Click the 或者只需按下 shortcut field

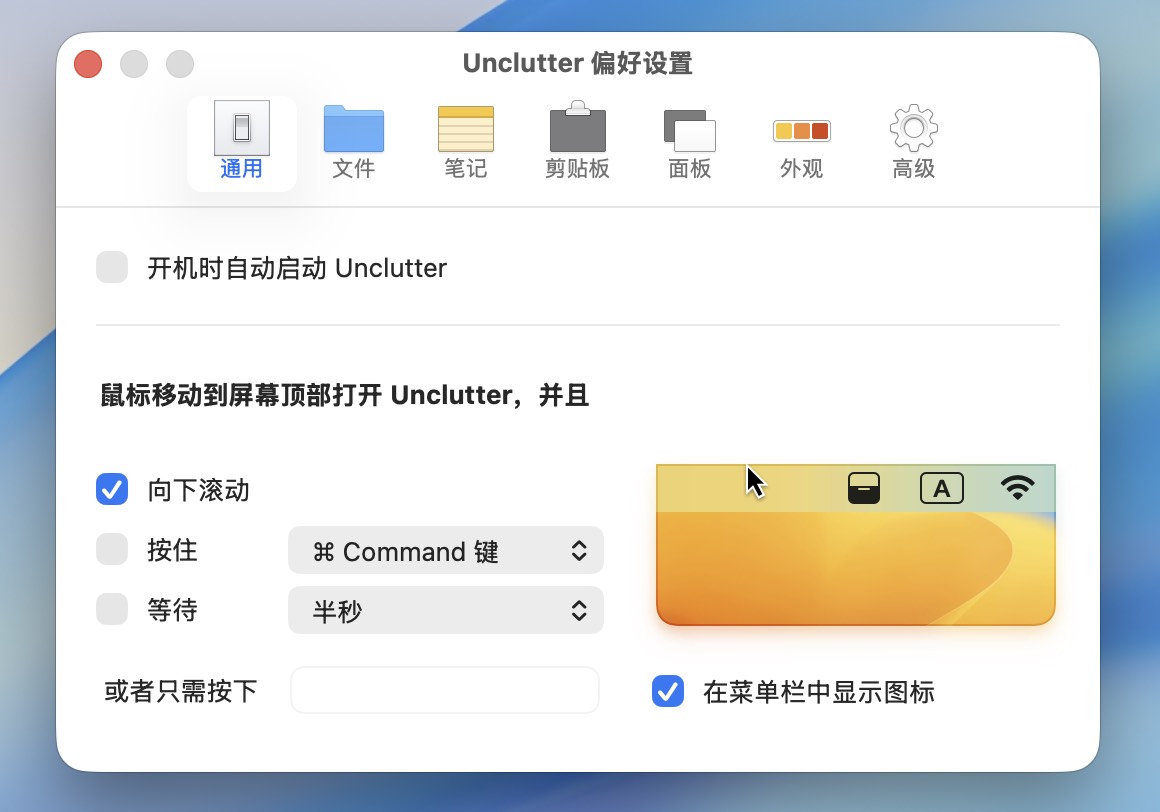pyautogui.click(x=444, y=690)
